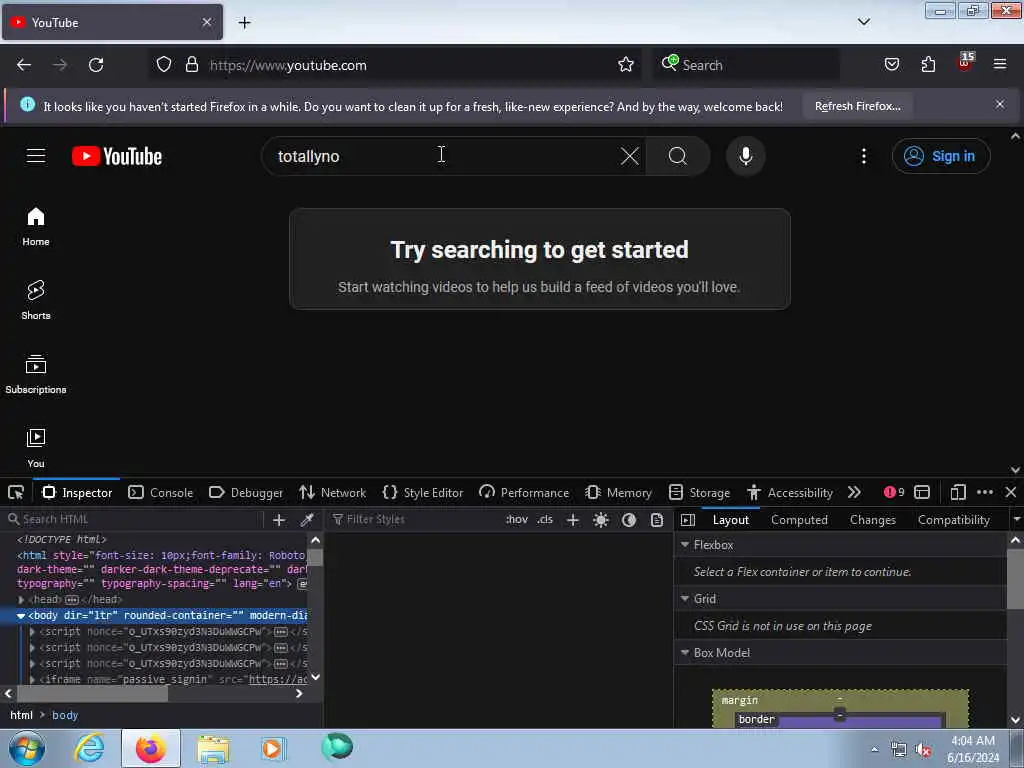The image size is (1024, 768).
Task: Toggle the three-pane inspector layout
Action: click(x=688, y=520)
